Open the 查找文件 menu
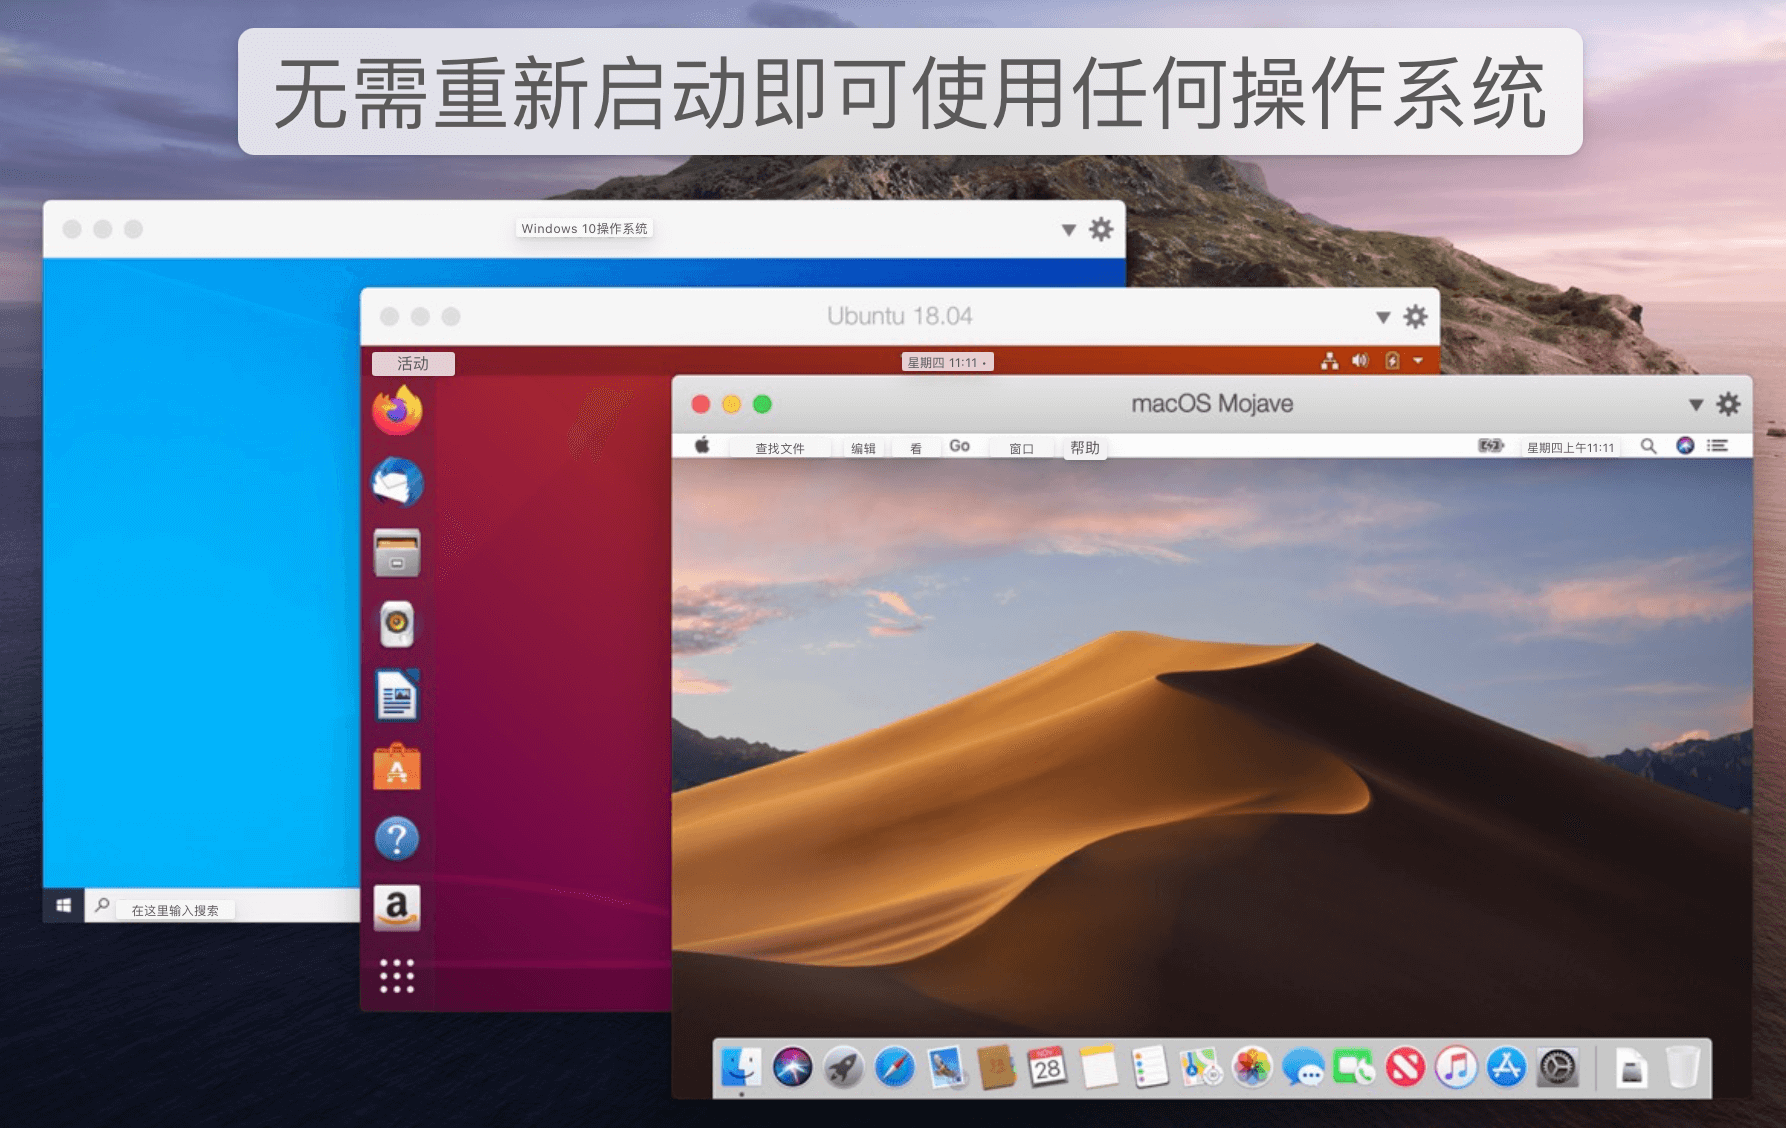 780,448
